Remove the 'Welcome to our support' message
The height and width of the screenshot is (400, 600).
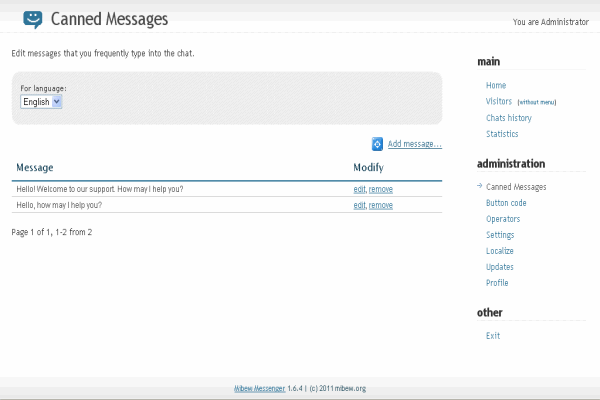[x=381, y=189]
